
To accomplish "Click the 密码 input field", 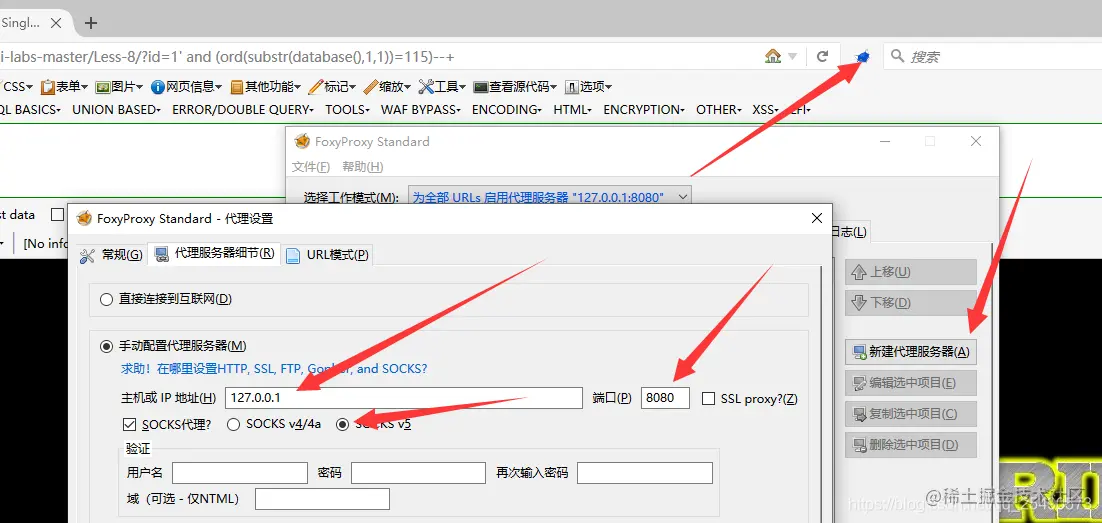I will [x=418, y=473].
